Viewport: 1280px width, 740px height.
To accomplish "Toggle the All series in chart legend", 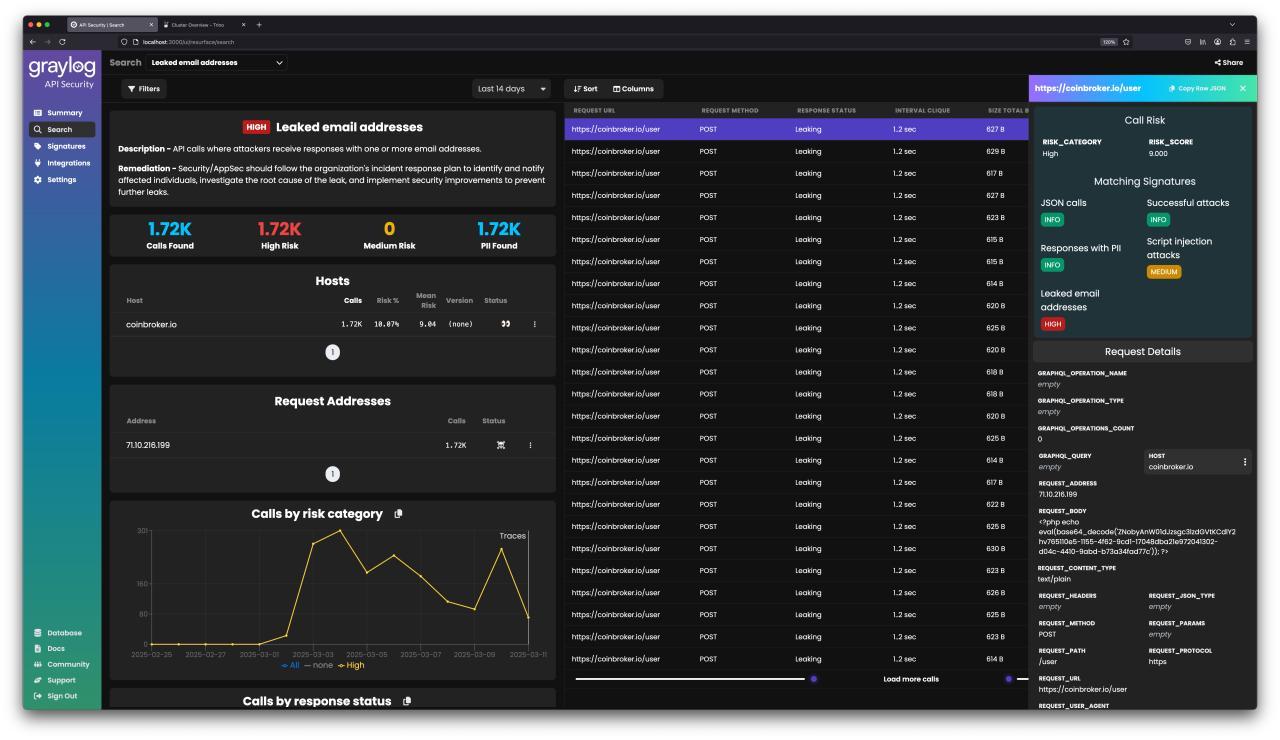I will (x=291, y=665).
